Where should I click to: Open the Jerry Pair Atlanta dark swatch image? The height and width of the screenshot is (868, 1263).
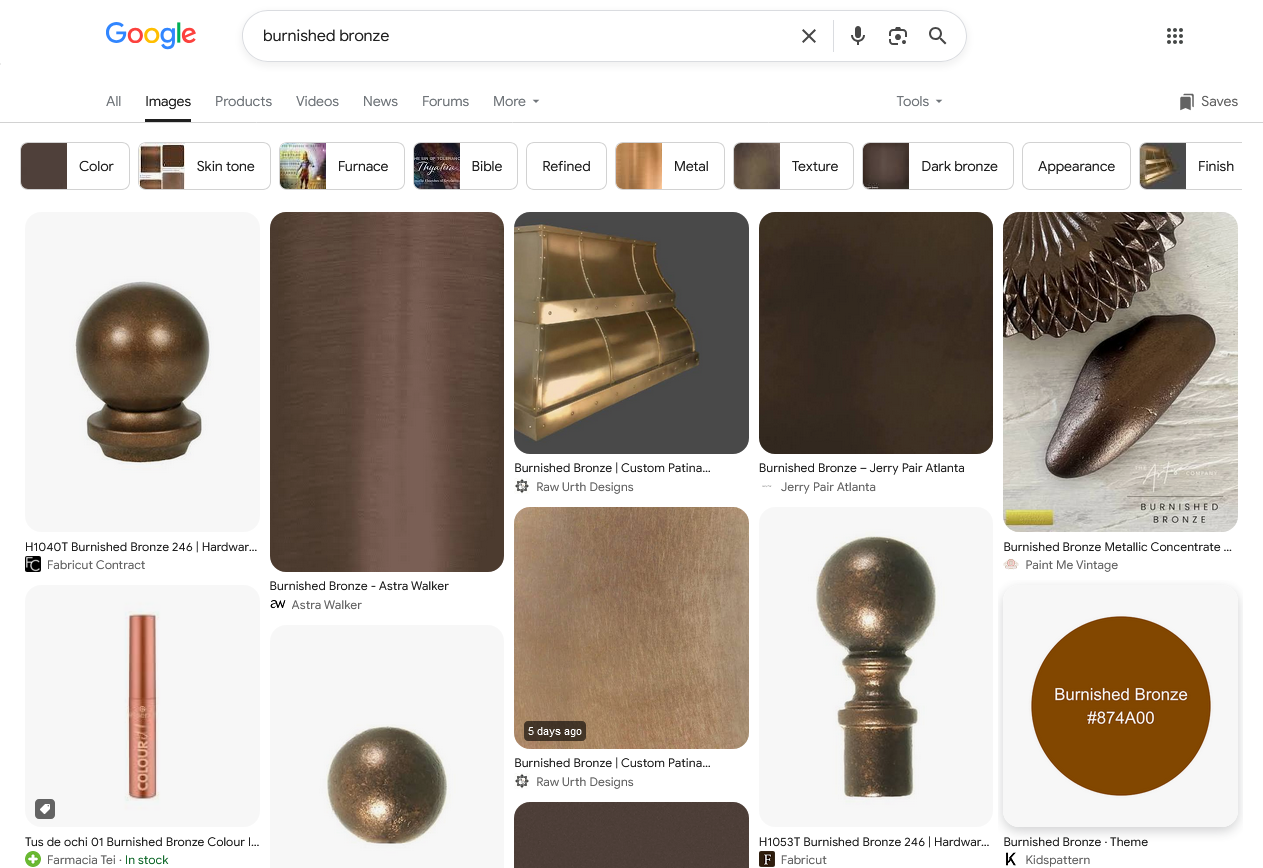(876, 333)
